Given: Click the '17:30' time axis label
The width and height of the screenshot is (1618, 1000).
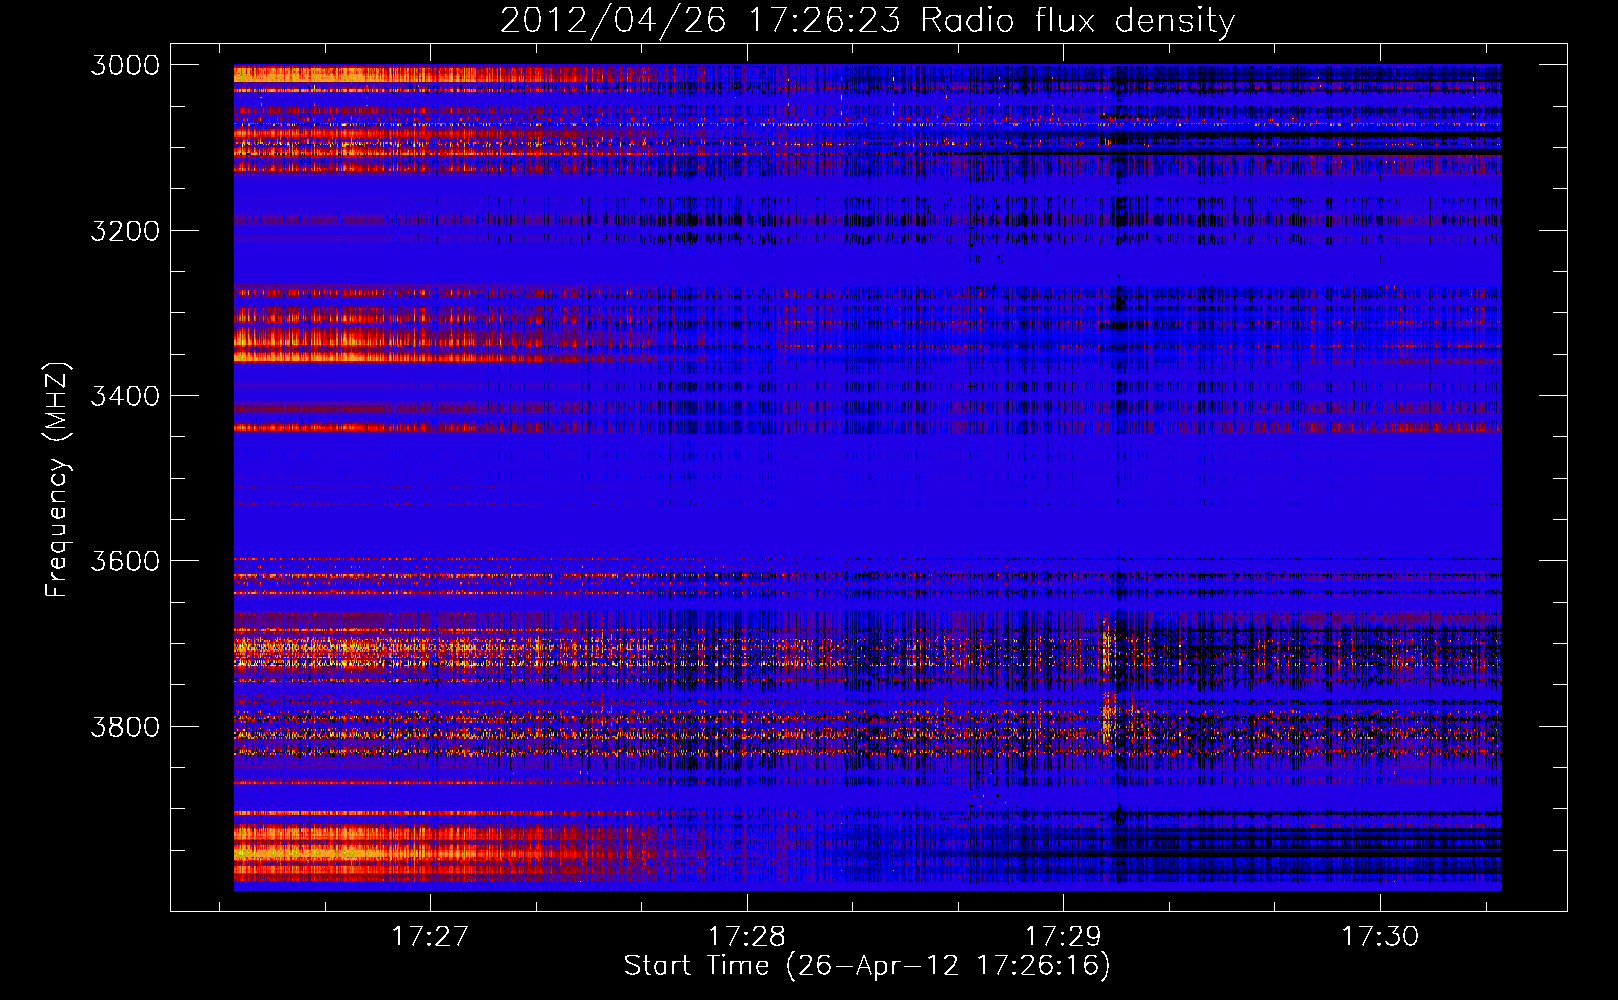Looking at the screenshot, I should (1380, 936).
